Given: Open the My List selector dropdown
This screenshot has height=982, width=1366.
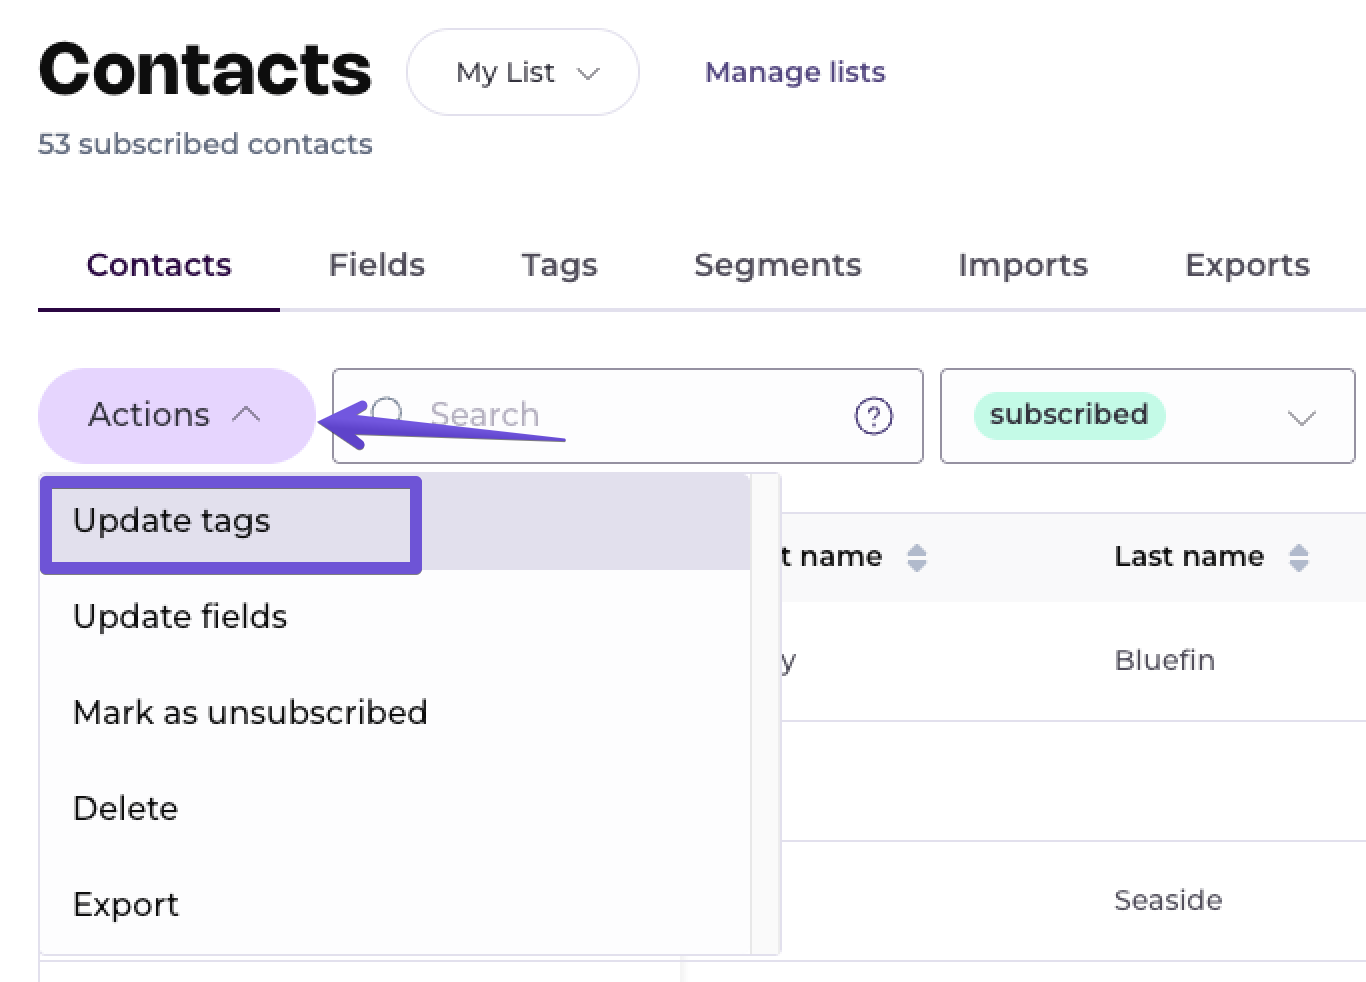Looking at the screenshot, I should (x=523, y=72).
